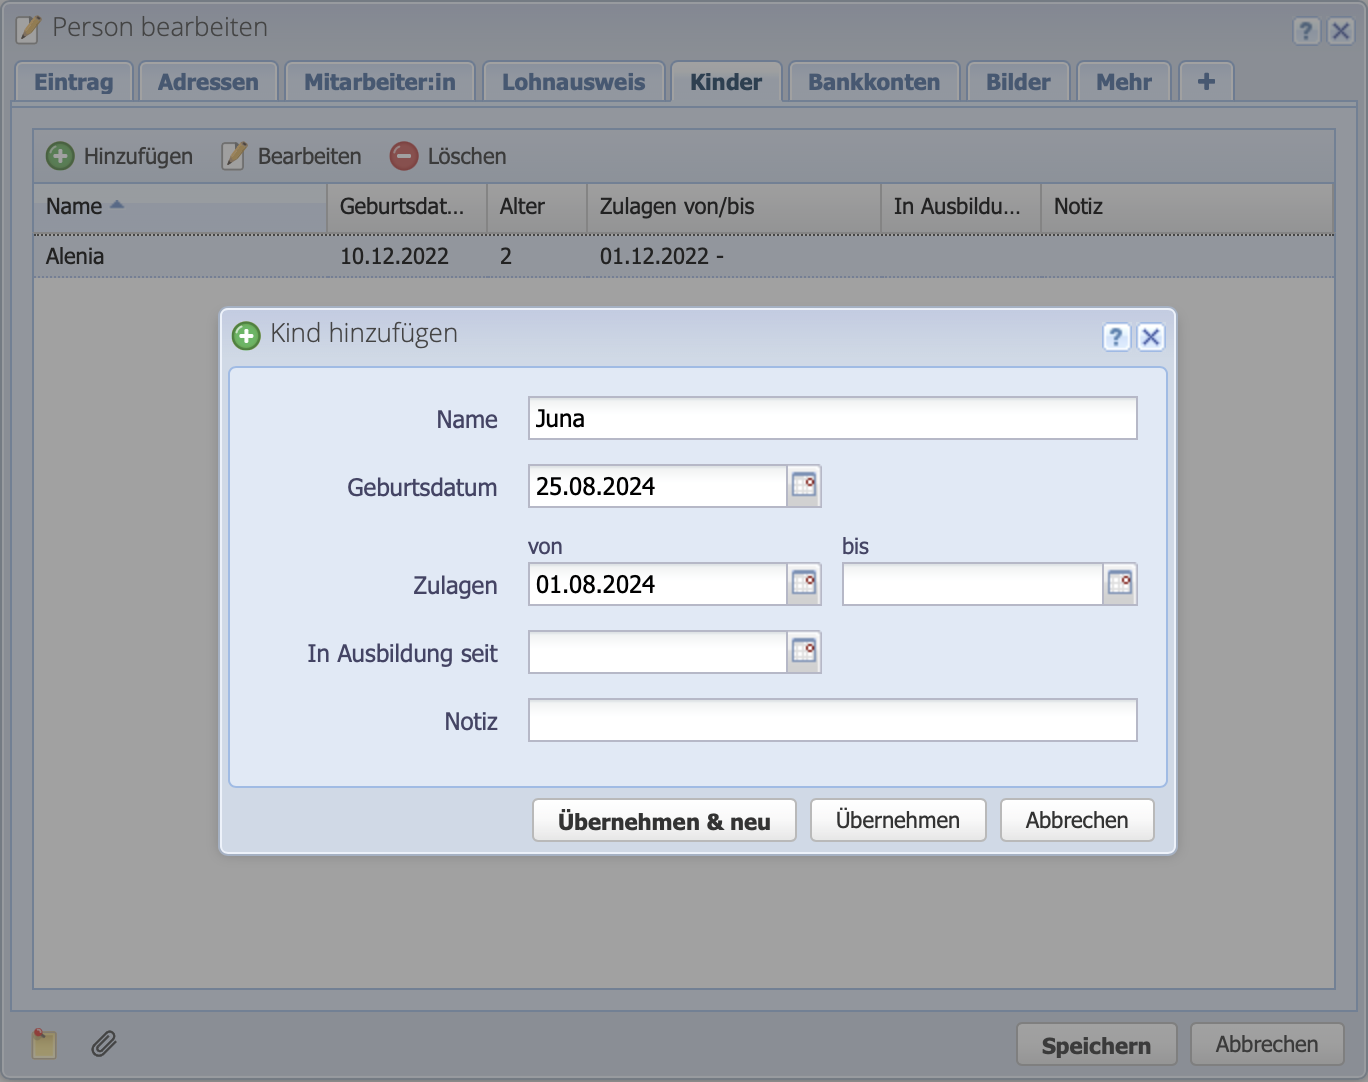Image resolution: width=1368 pixels, height=1082 pixels.
Task: Click the Name field containing Juna
Action: 832,418
